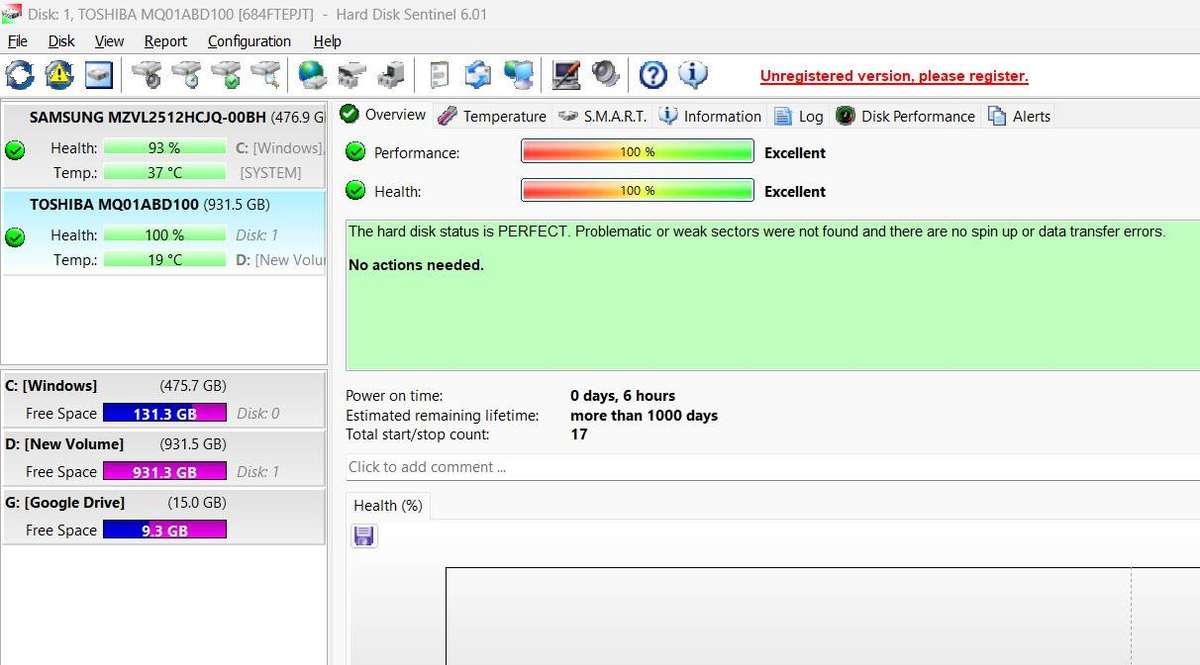Click the speaker sound toolbar icon
The height and width of the screenshot is (665, 1200).
[x=605, y=75]
